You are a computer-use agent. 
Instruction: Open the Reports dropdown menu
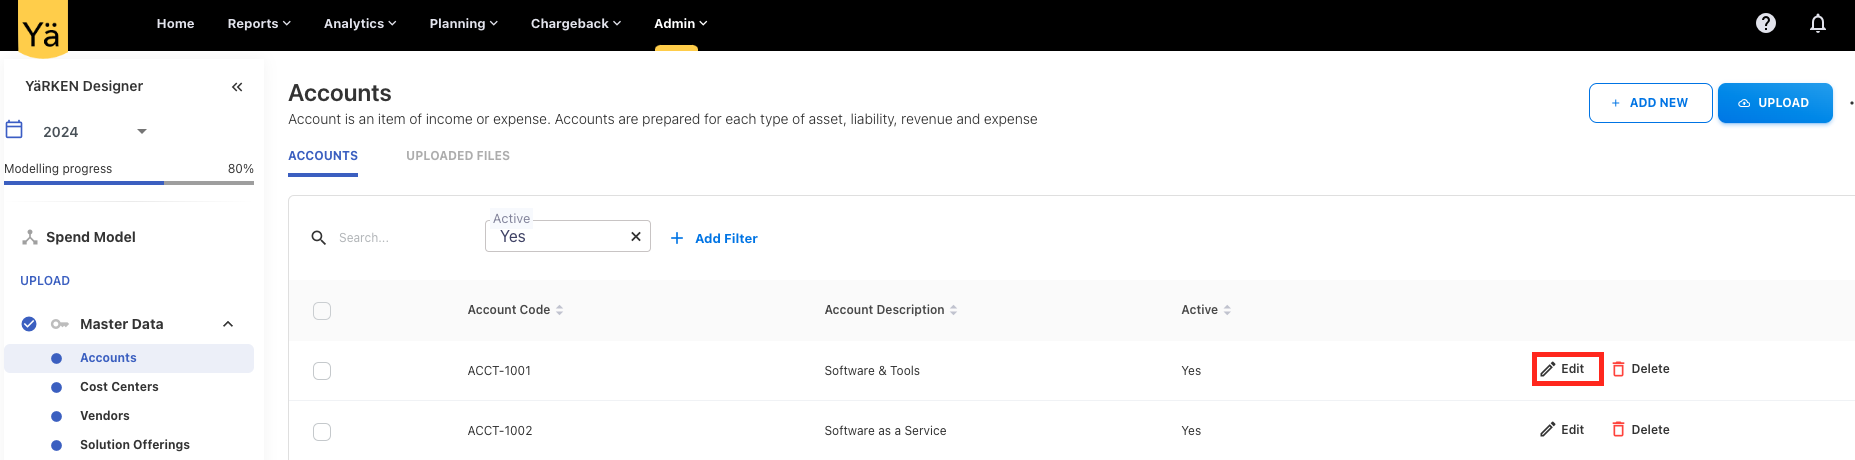(x=259, y=23)
